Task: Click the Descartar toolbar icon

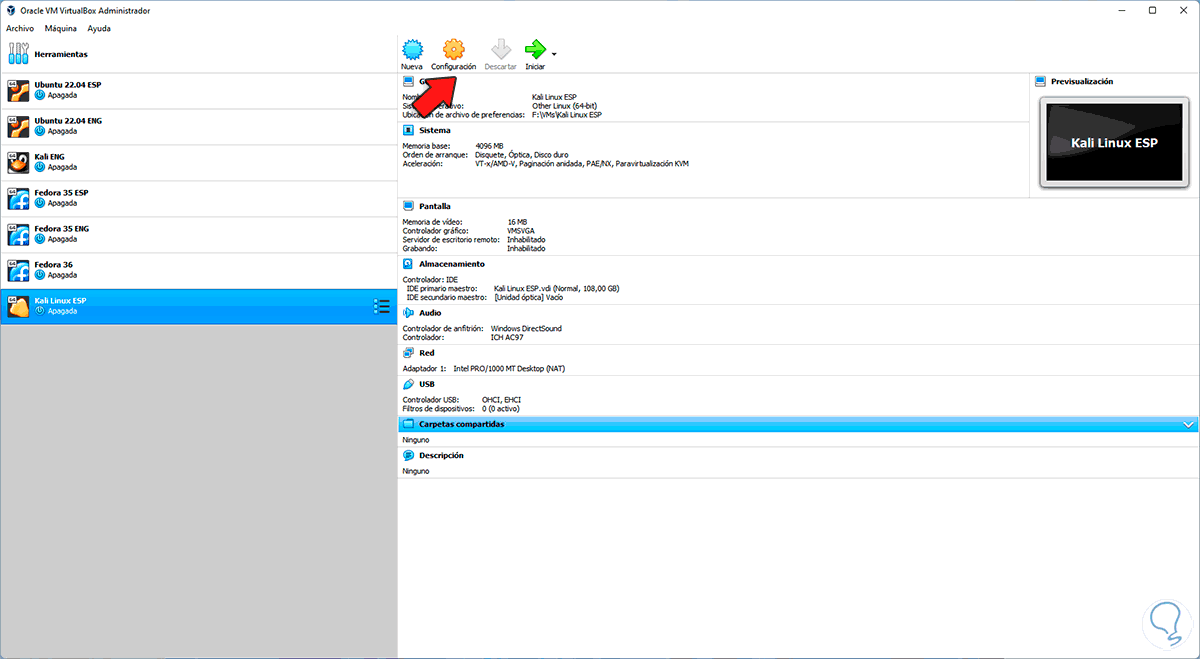Action: (500, 49)
